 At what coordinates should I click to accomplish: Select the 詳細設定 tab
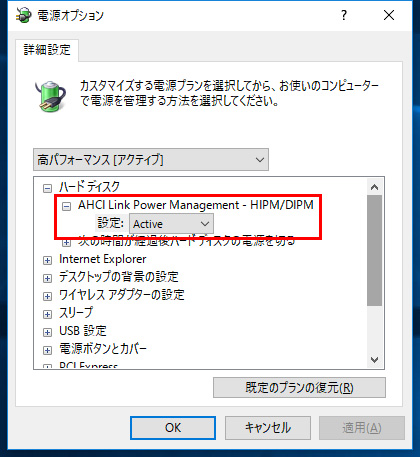click(47, 50)
